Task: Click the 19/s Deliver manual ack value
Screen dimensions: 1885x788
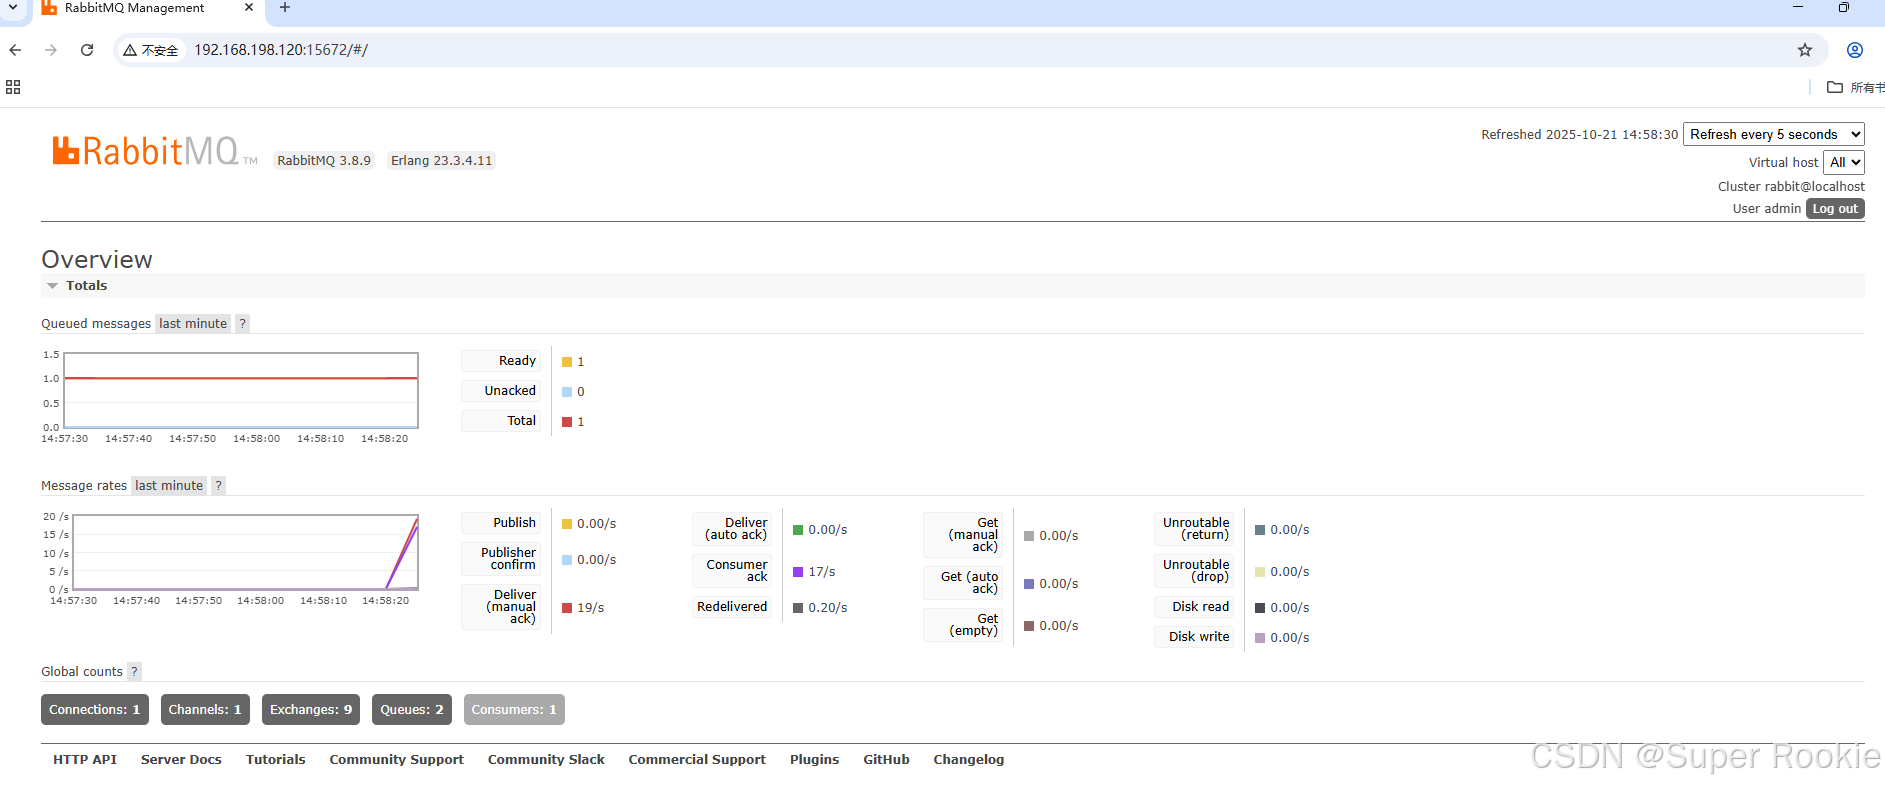Action: point(590,608)
